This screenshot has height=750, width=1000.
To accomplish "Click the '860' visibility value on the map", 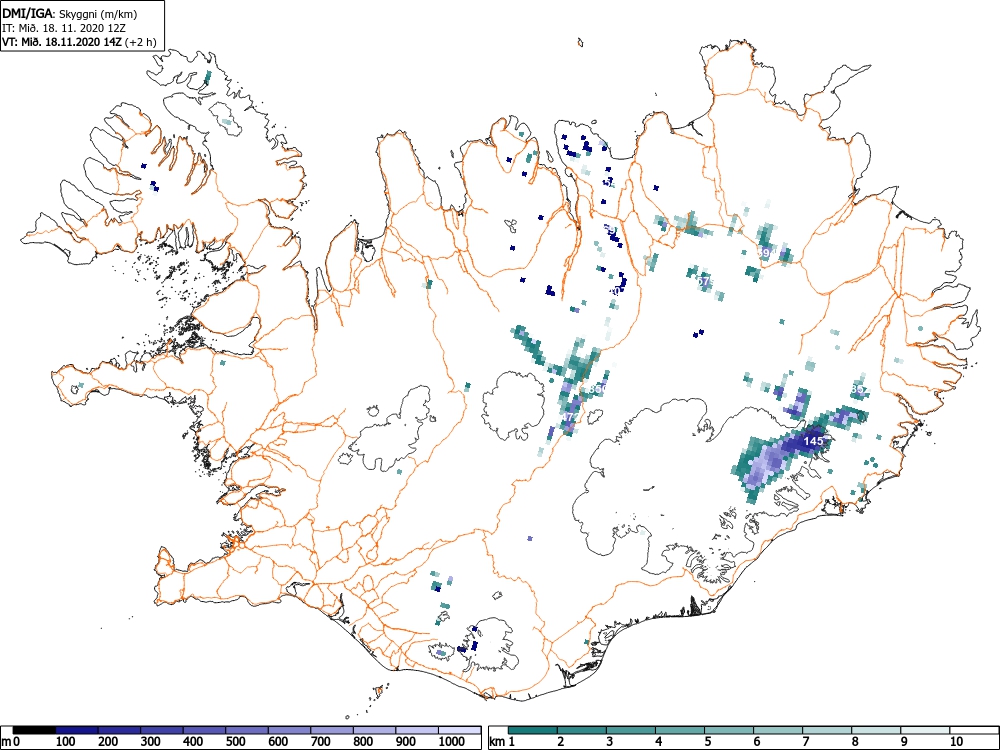I will [598, 389].
